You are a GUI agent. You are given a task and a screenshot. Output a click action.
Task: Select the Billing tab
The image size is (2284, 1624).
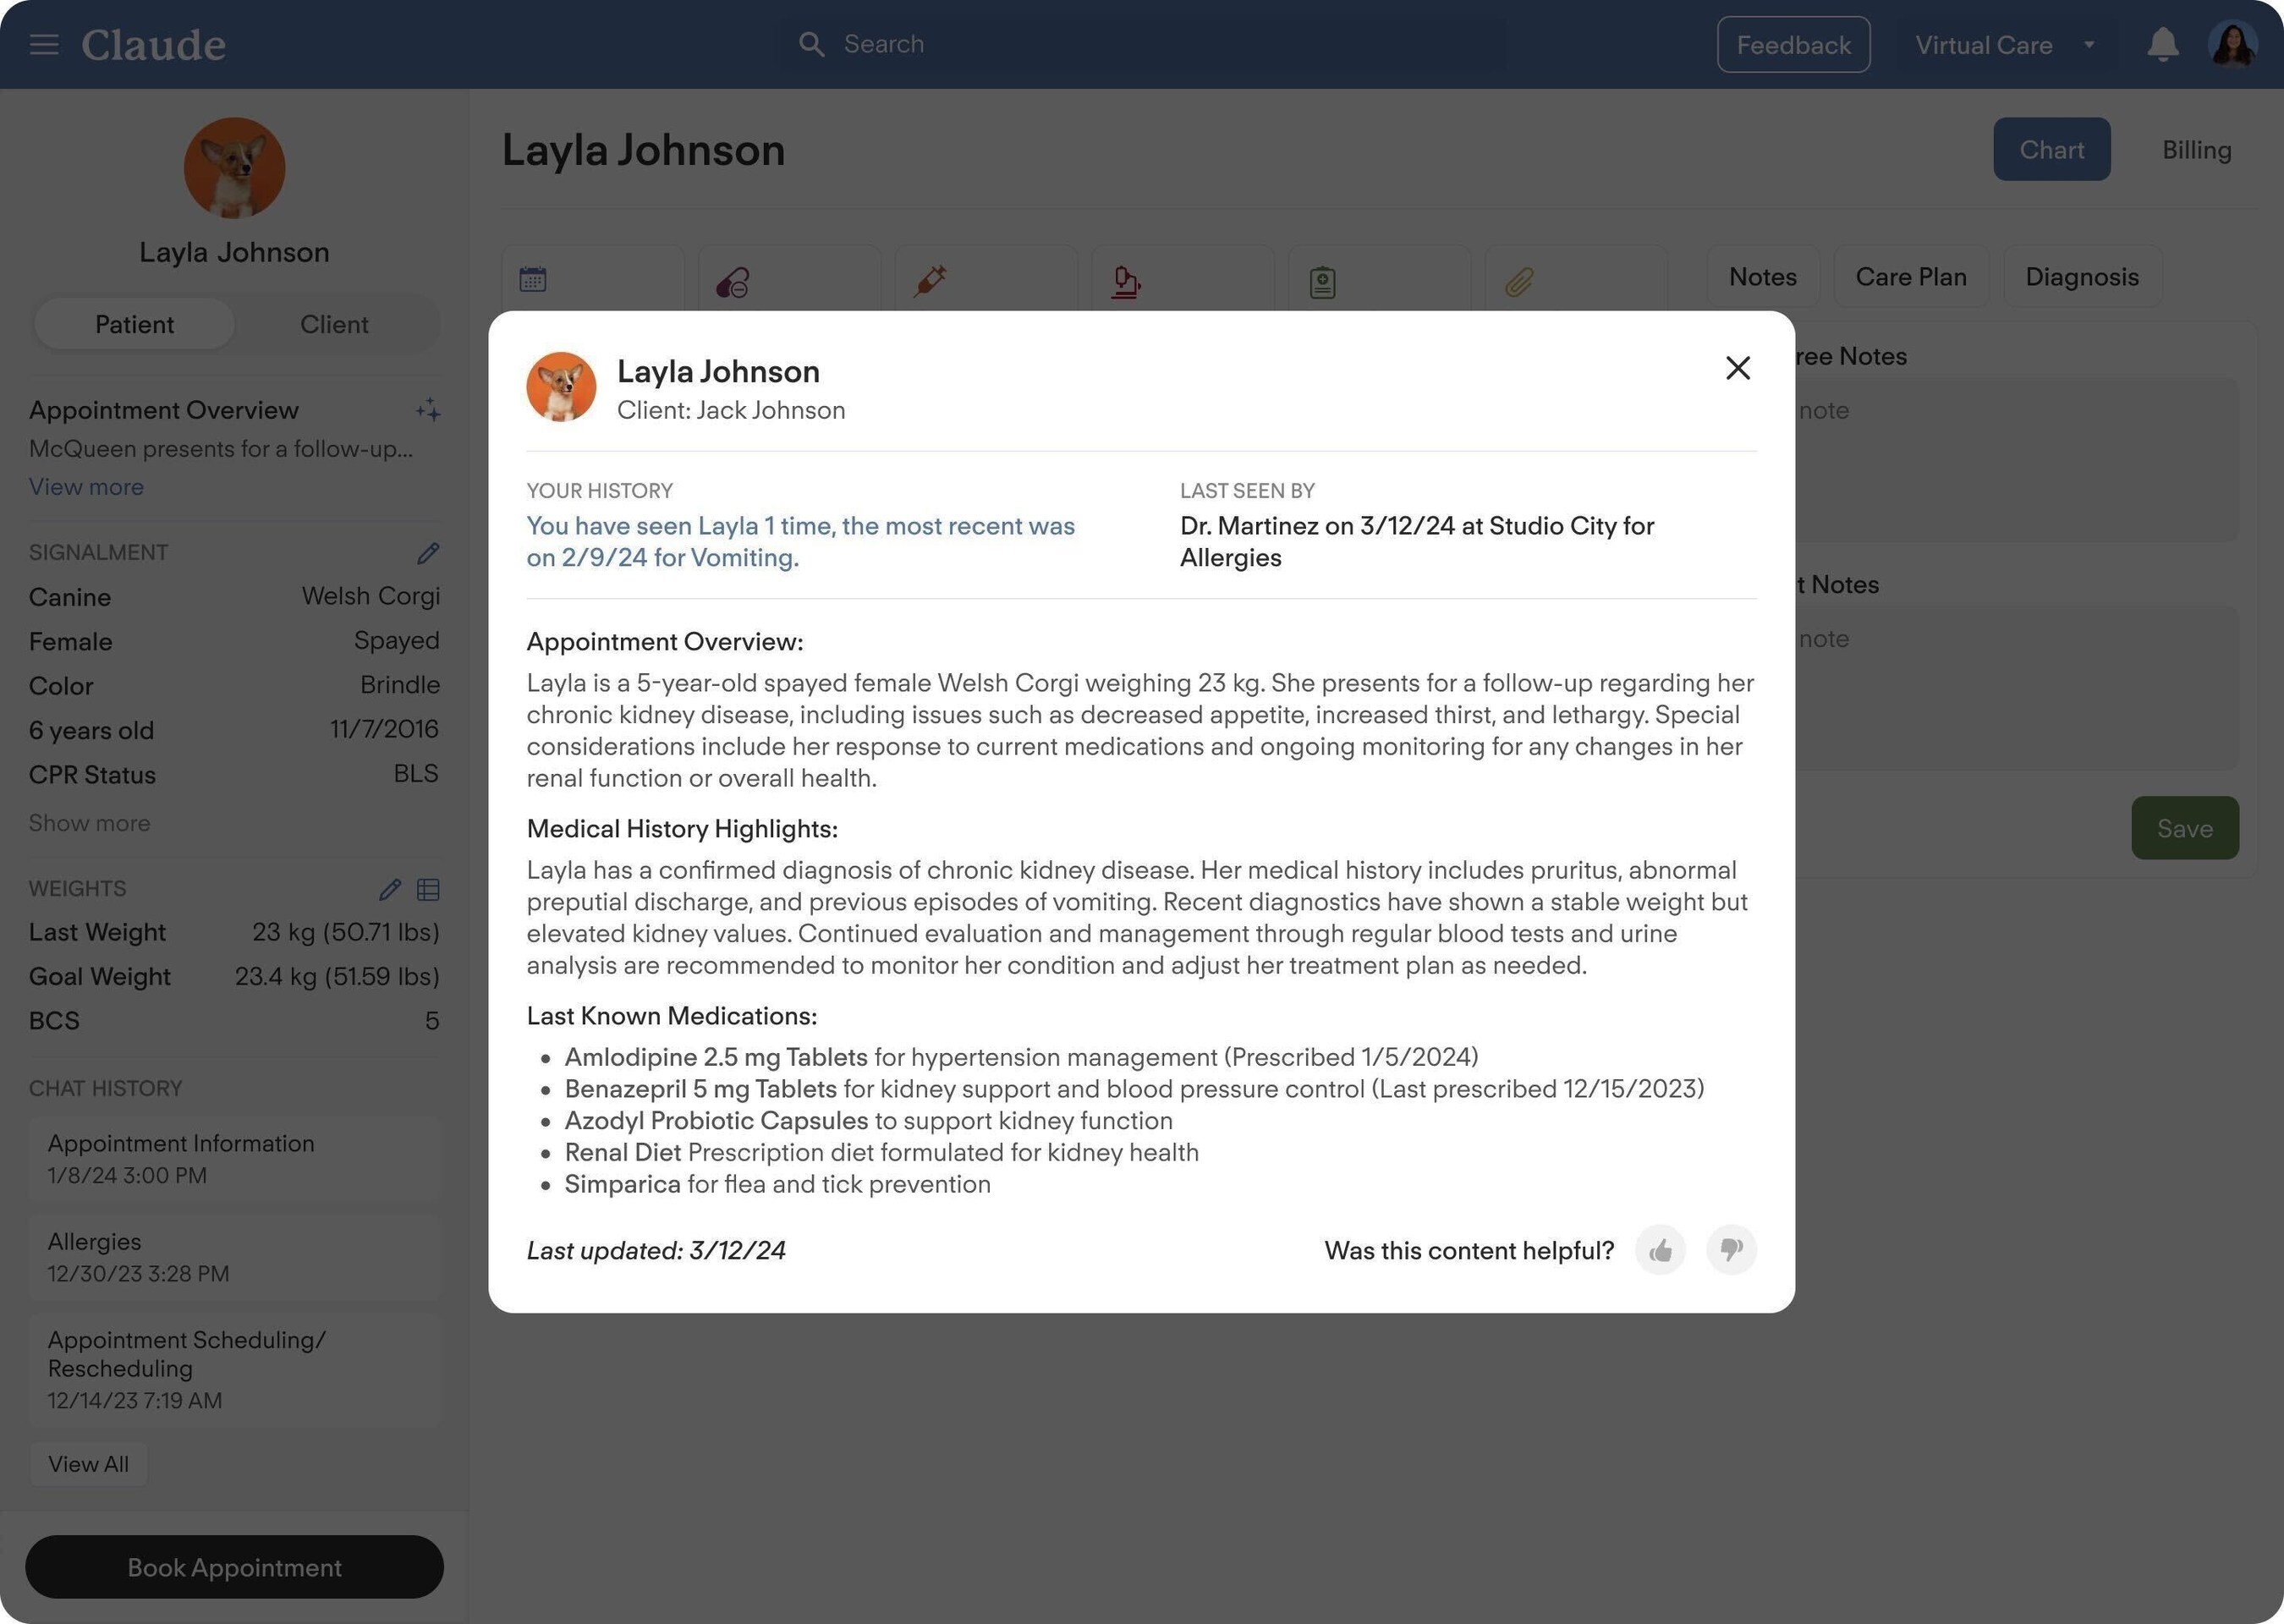2196,149
